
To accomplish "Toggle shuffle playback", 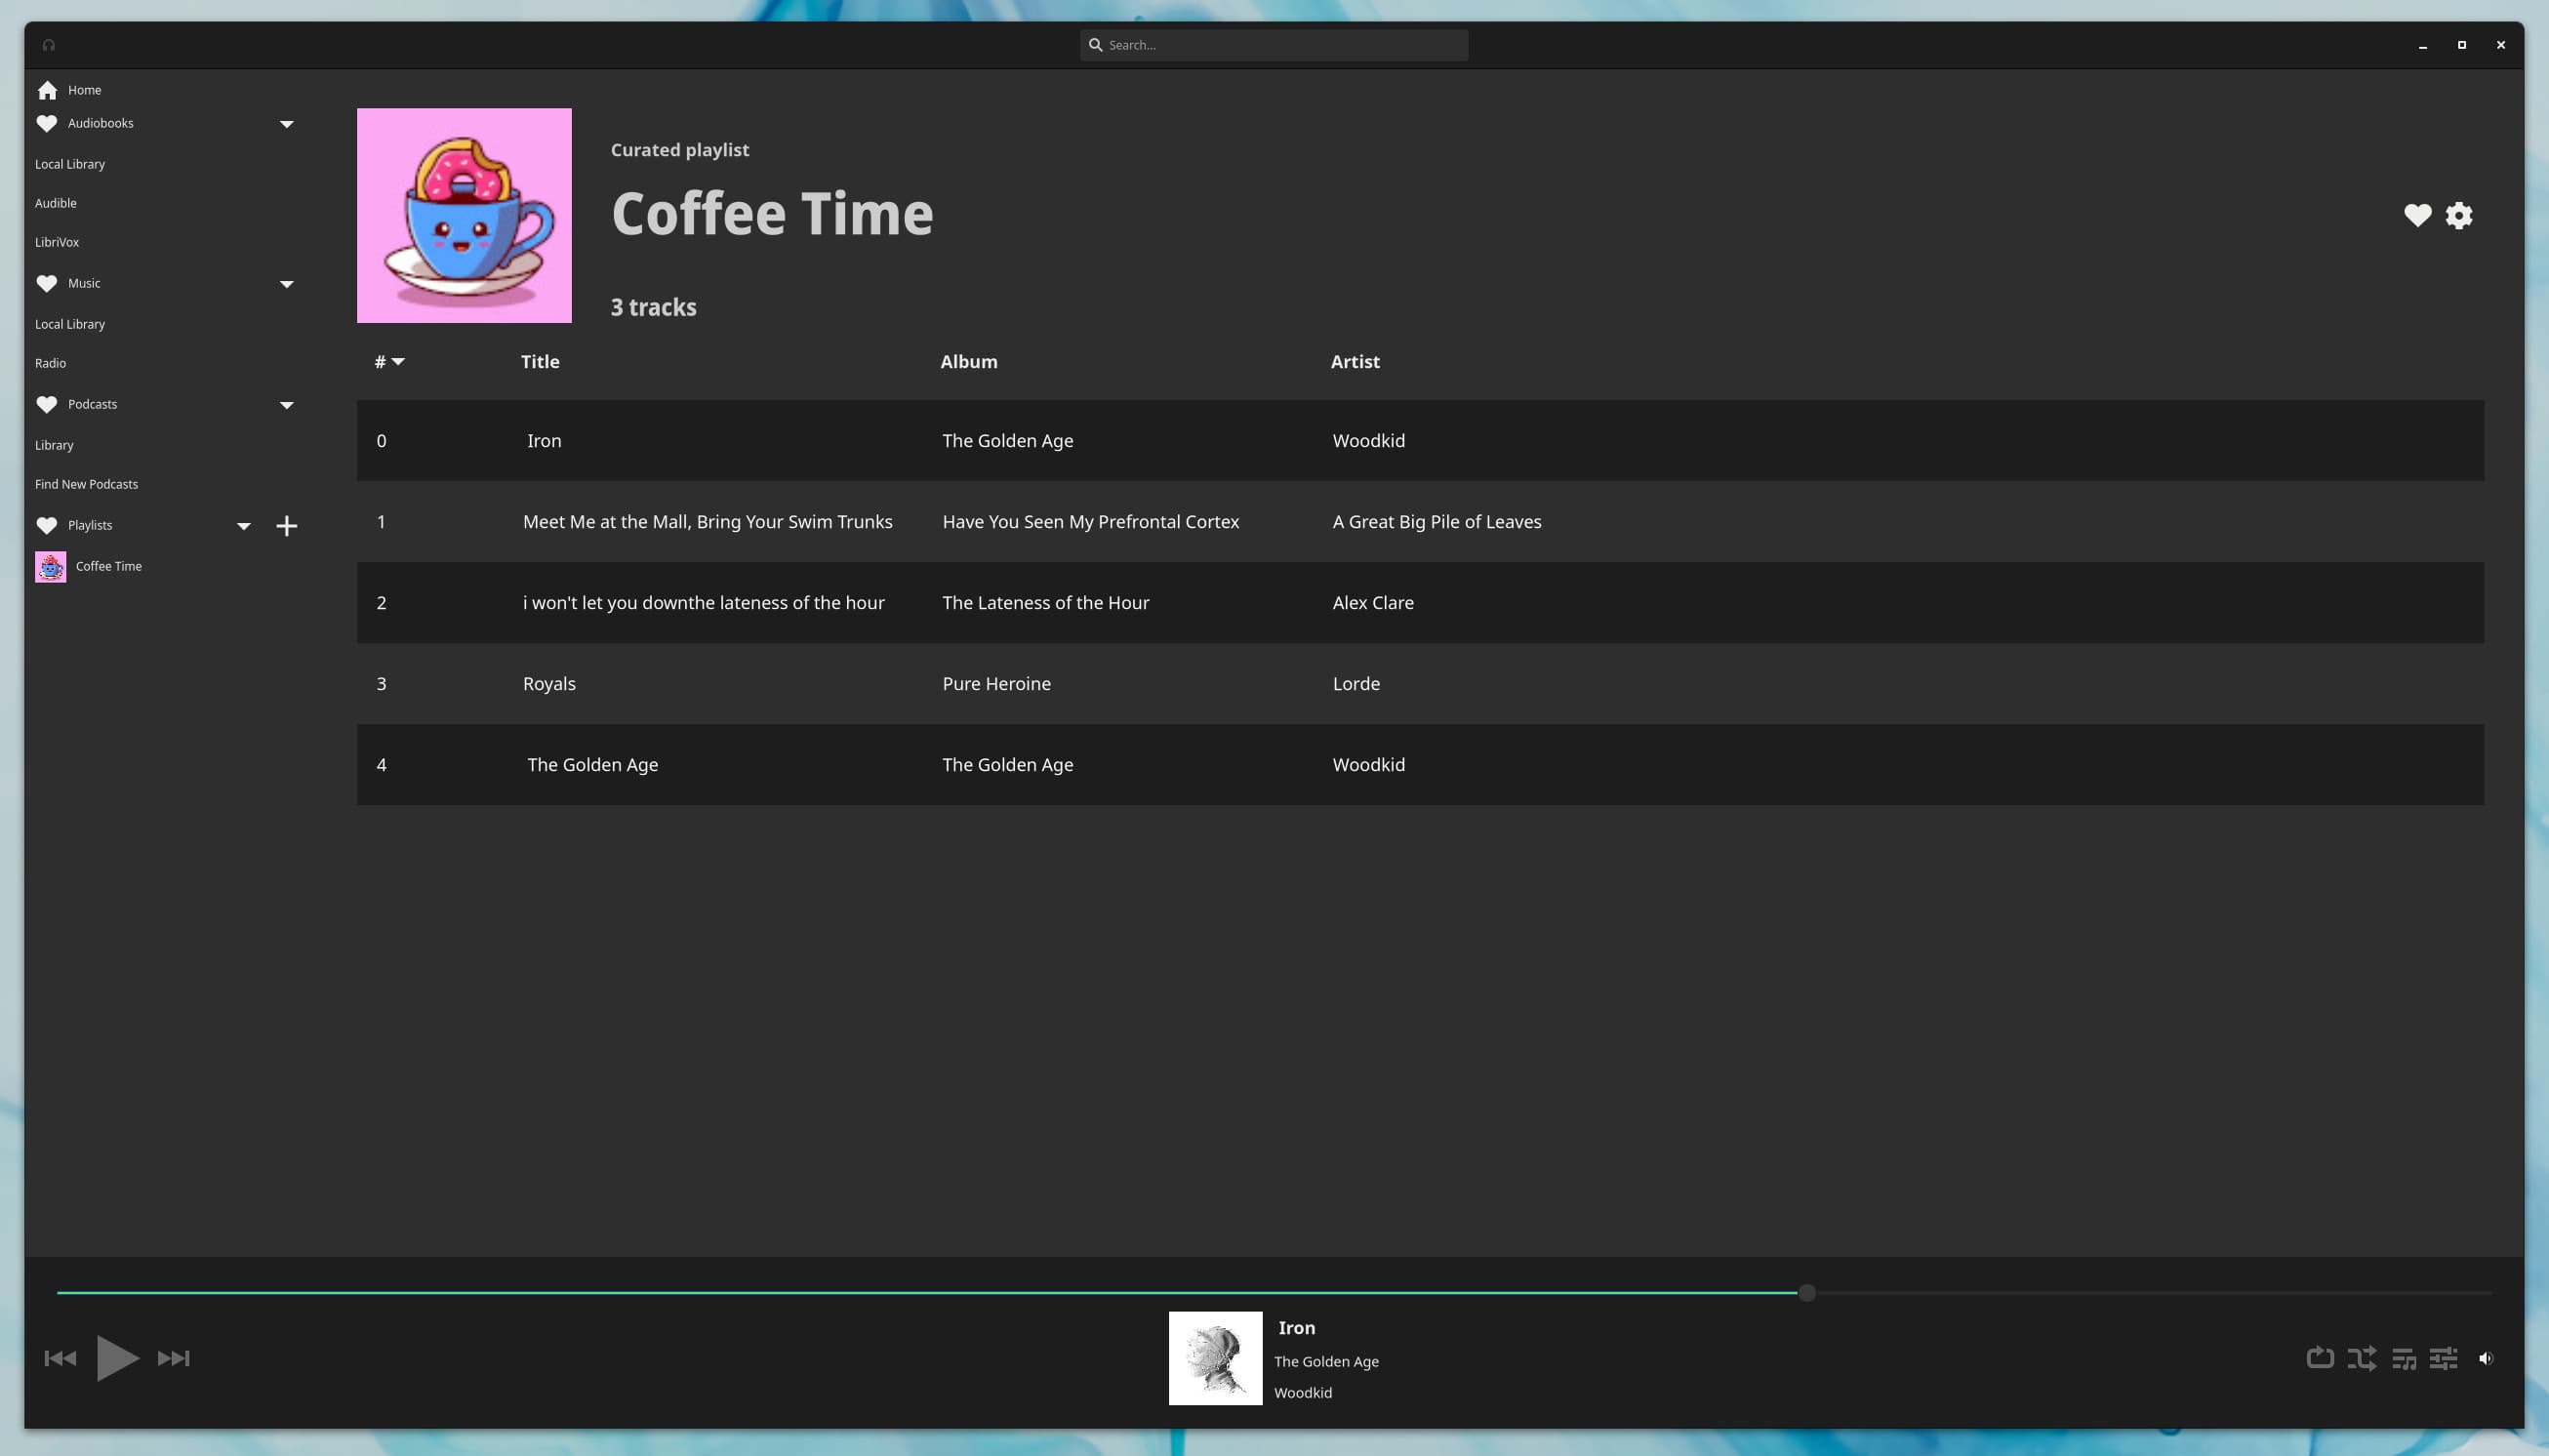I will click(2361, 1358).
